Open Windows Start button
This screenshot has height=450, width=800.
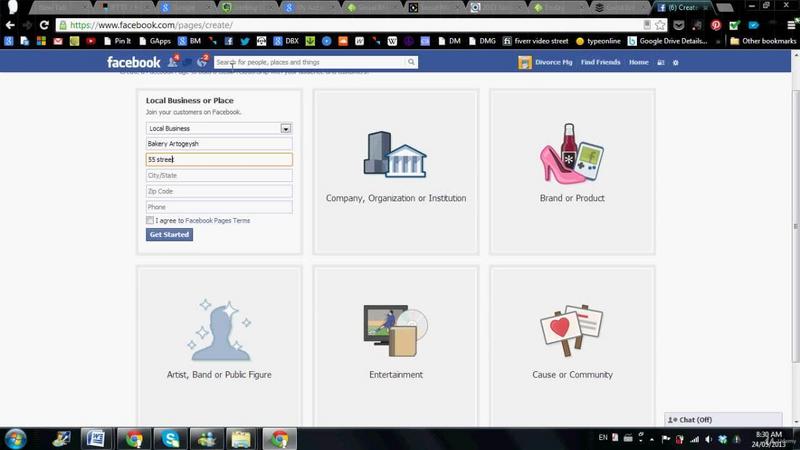pyautogui.click(x=15, y=439)
